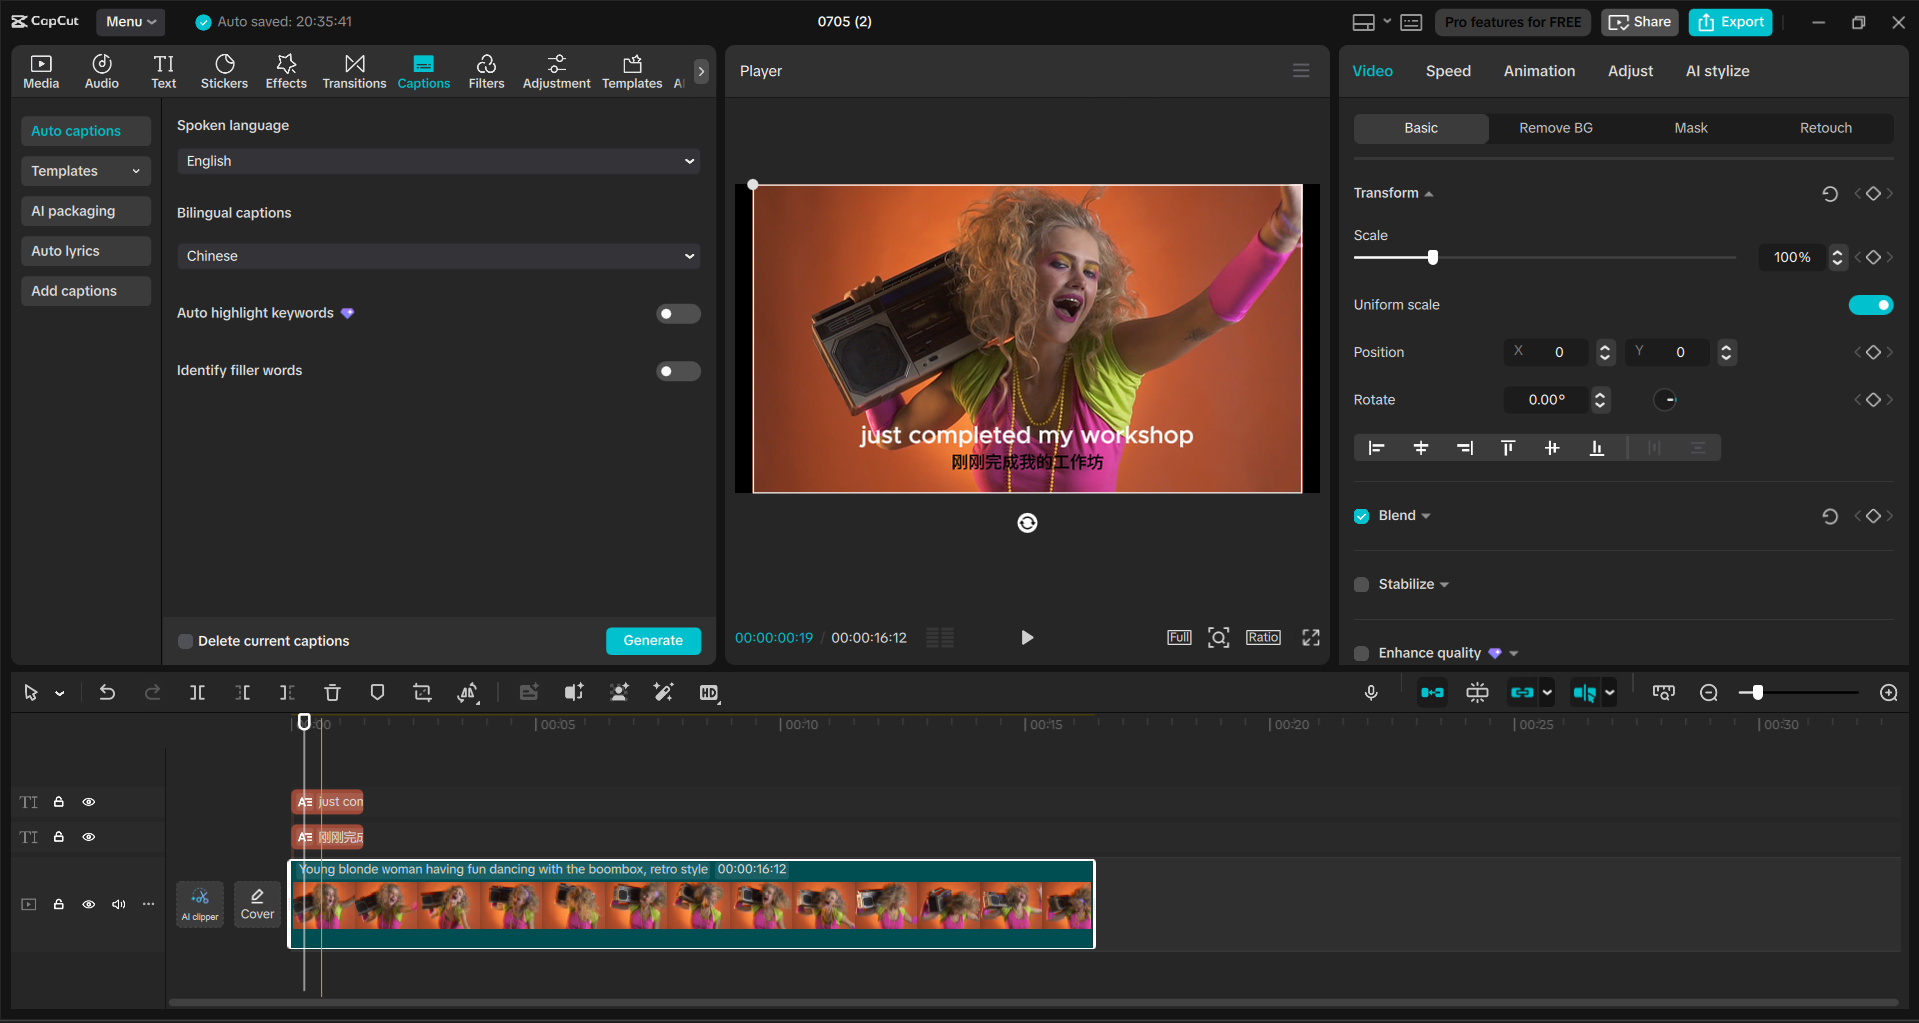Screen dimensions: 1919x1023
Task: Open the Effects panel
Action: click(x=286, y=72)
